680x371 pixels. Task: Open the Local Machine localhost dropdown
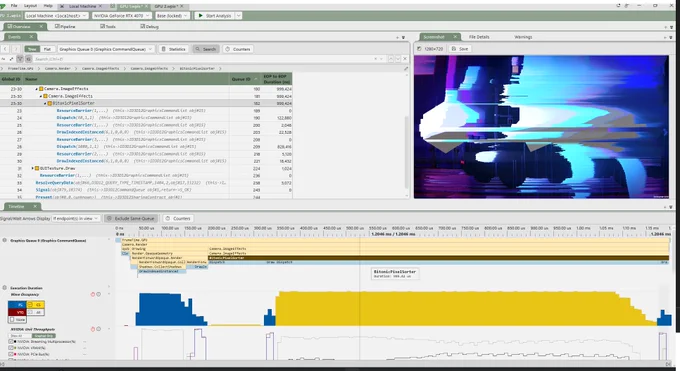pyautogui.click(x=56, y=16)
